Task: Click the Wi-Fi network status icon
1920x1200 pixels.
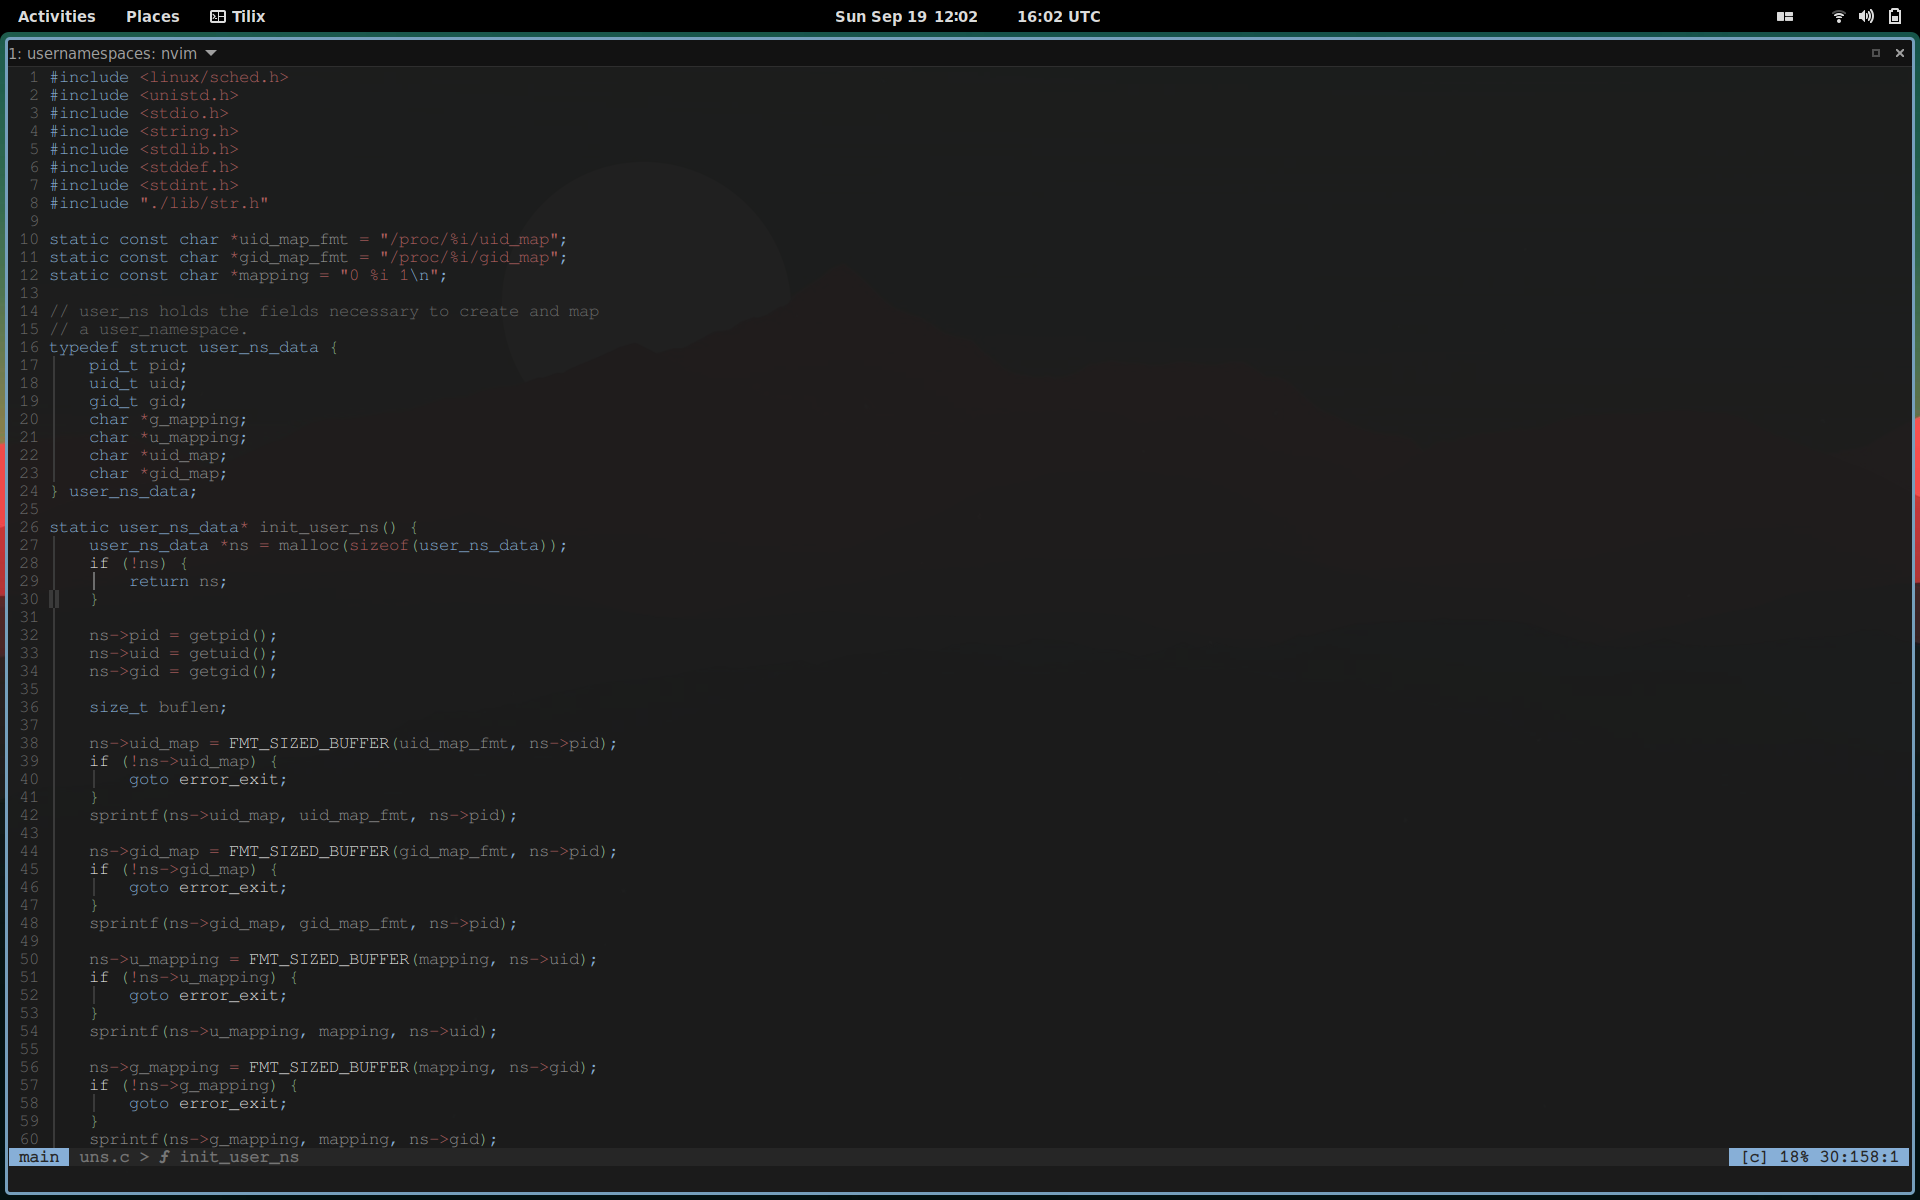Action: tap(1838, 16)
